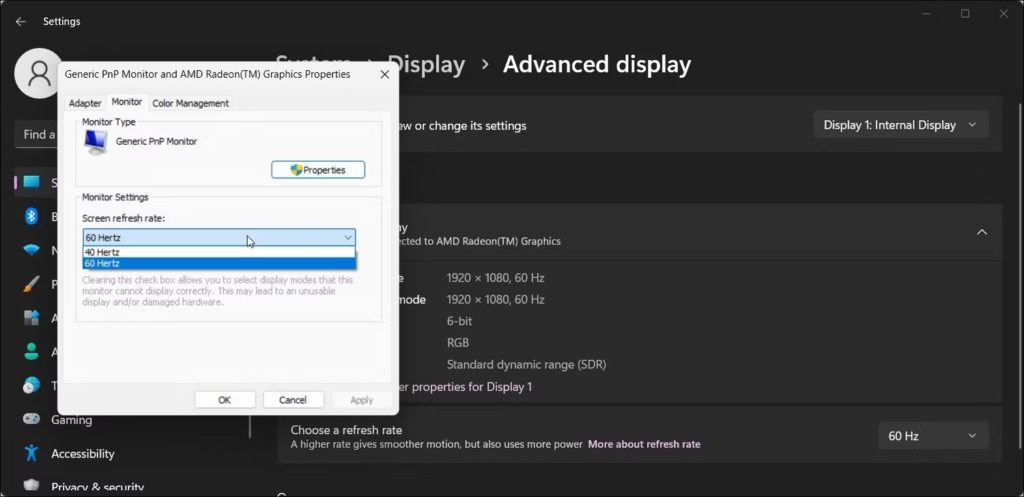The height and width of the screenshot is (497, 1024).
Task: Select 40 Hertz in refresh rate list
Action: click(219, 252)
